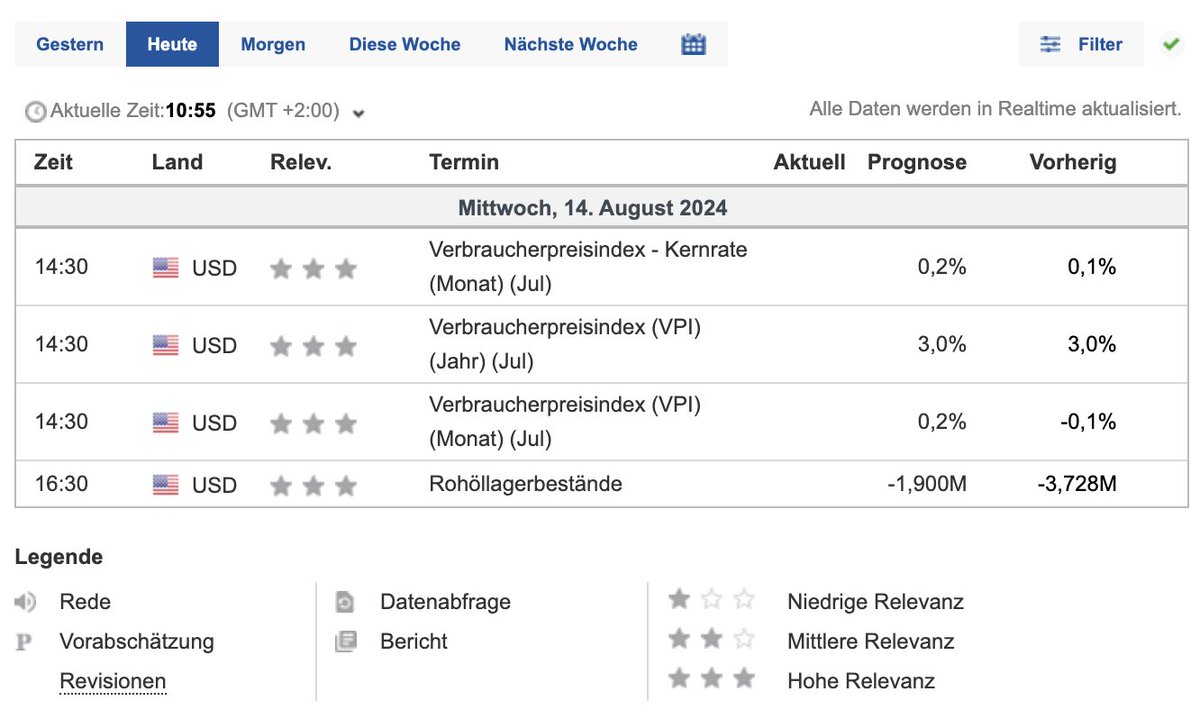Click the Datenabfrage legend label
1200x719 pixels.
pyautogui.click(x=445, y=602)
